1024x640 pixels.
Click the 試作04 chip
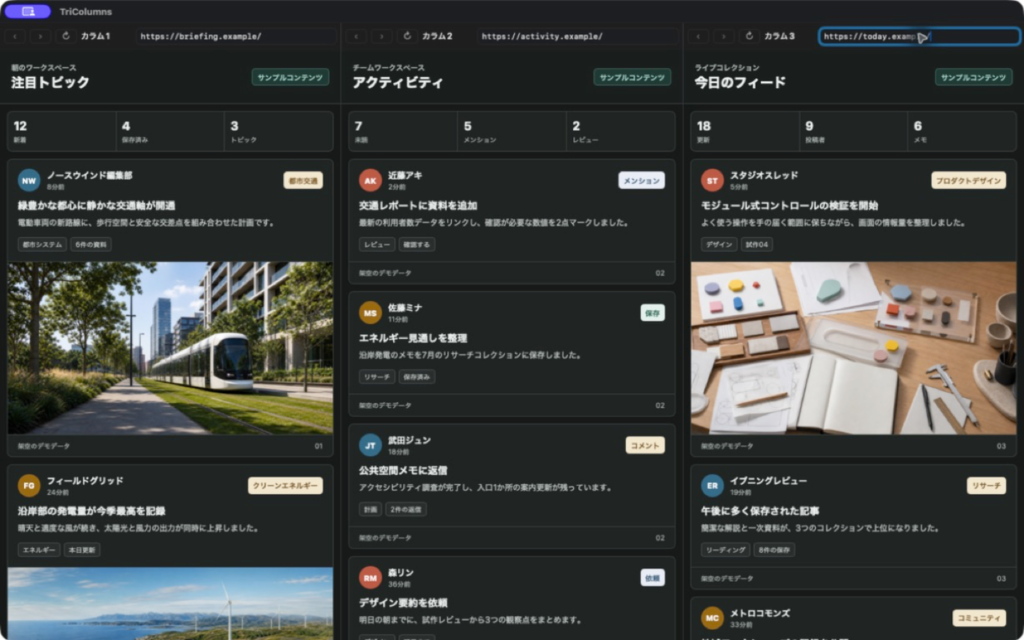(x=757, y=244)
